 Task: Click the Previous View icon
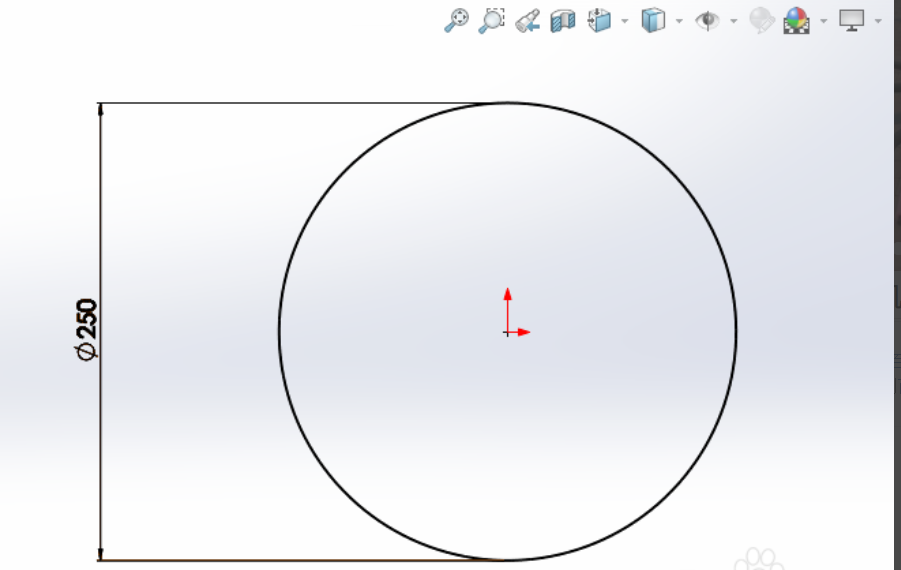click(x=527, y=21)
